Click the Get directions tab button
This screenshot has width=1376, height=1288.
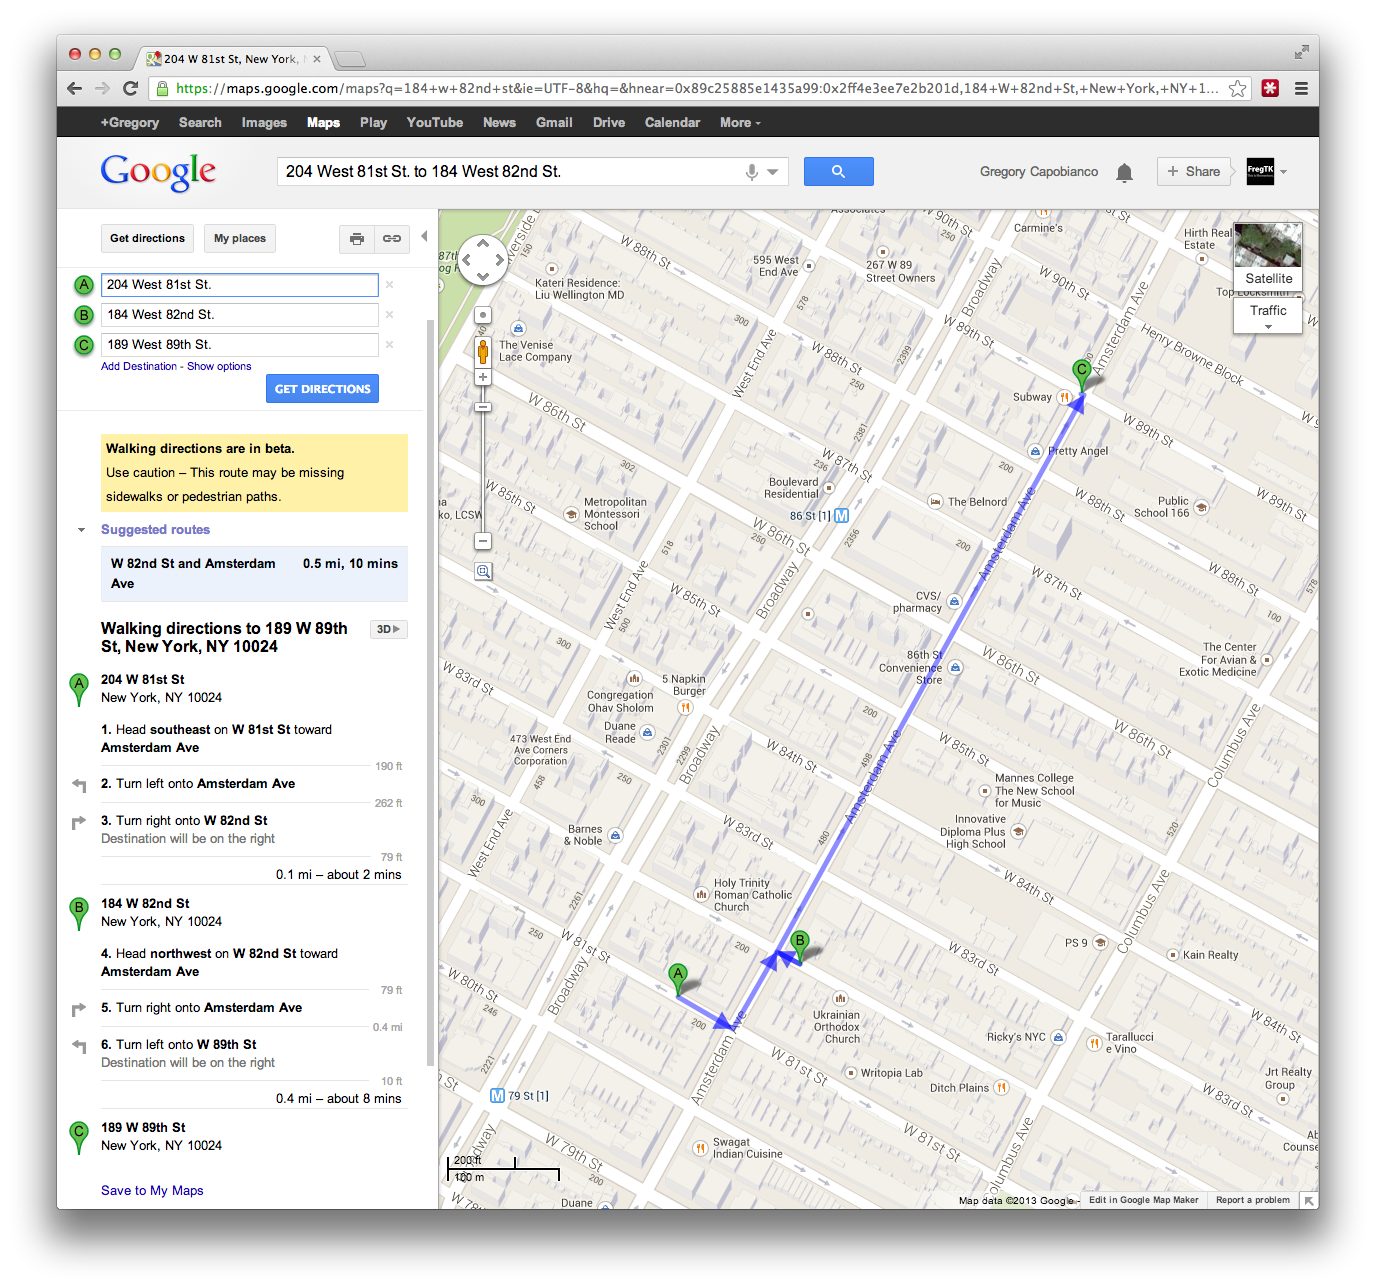pyautogui.click(x=147, y=238)
